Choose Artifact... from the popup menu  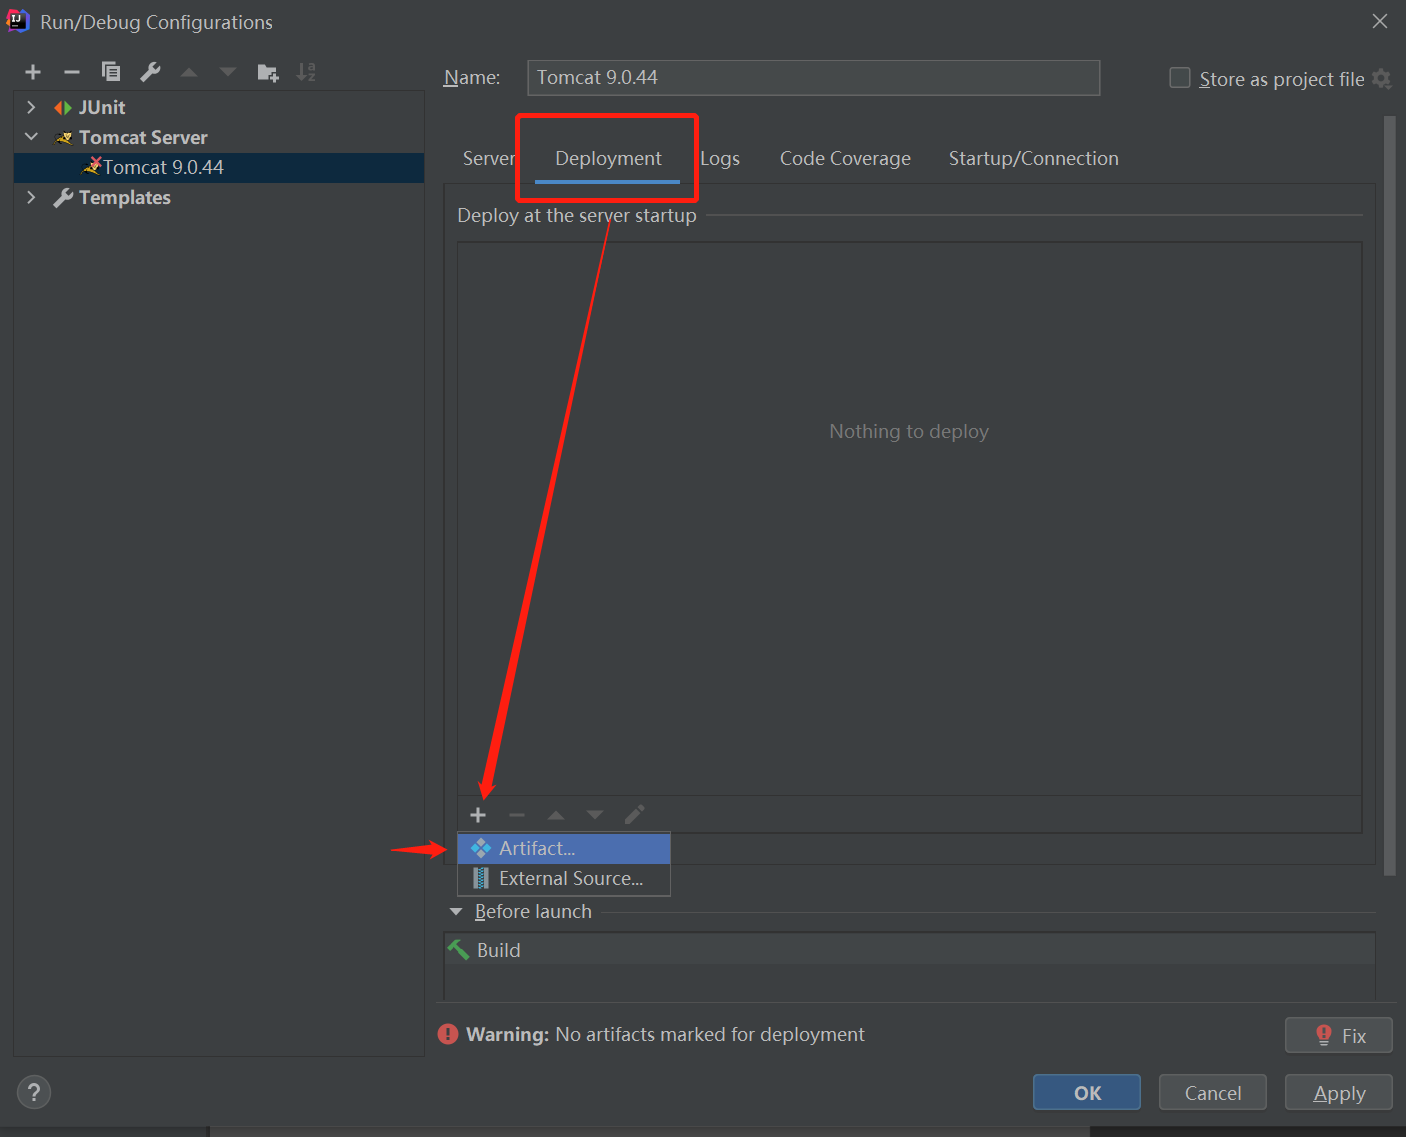click(x=564, y=848)
